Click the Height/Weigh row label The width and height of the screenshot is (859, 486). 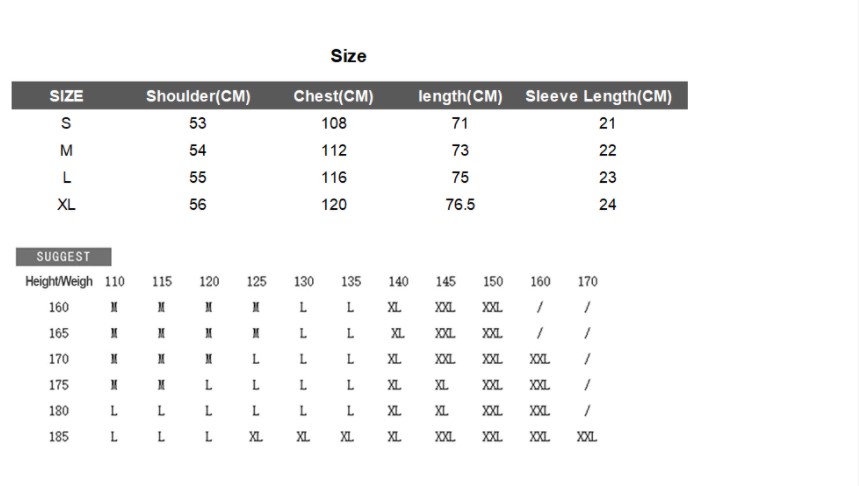click(x=59, y=282)
